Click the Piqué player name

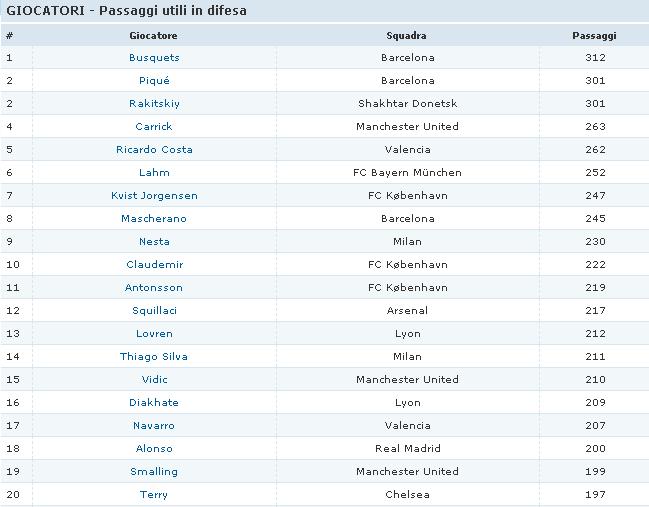click(154, 81)
